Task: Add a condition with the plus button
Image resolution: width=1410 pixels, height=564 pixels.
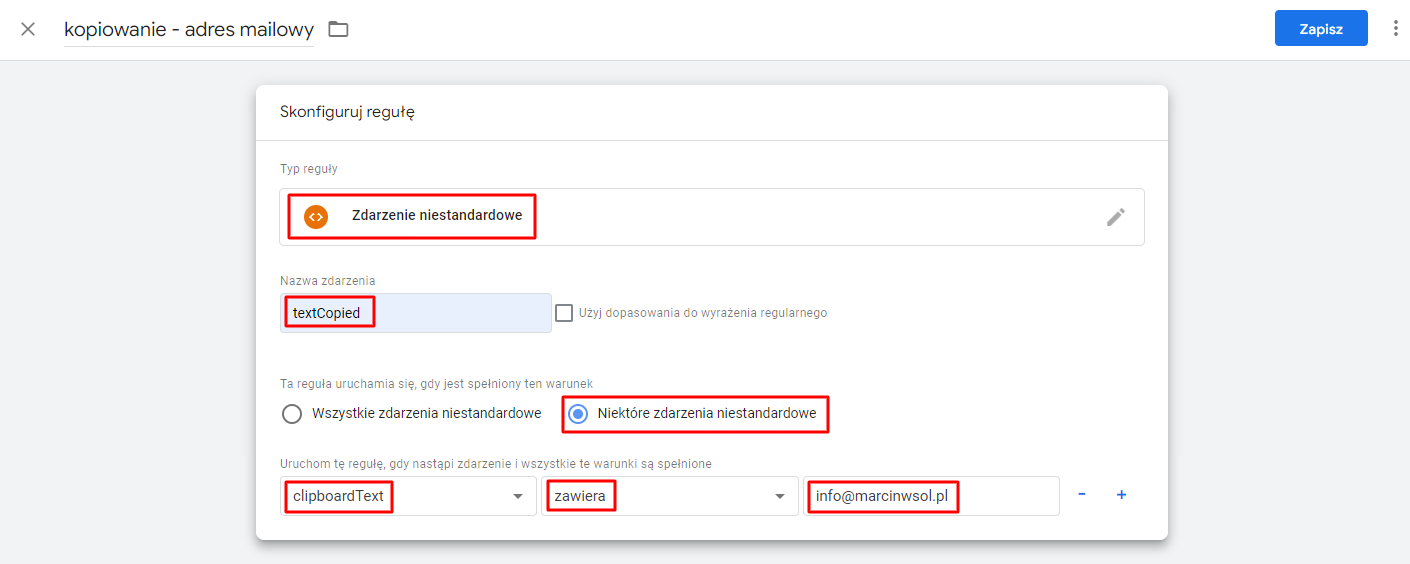Action: click(x=1121, y=495)
